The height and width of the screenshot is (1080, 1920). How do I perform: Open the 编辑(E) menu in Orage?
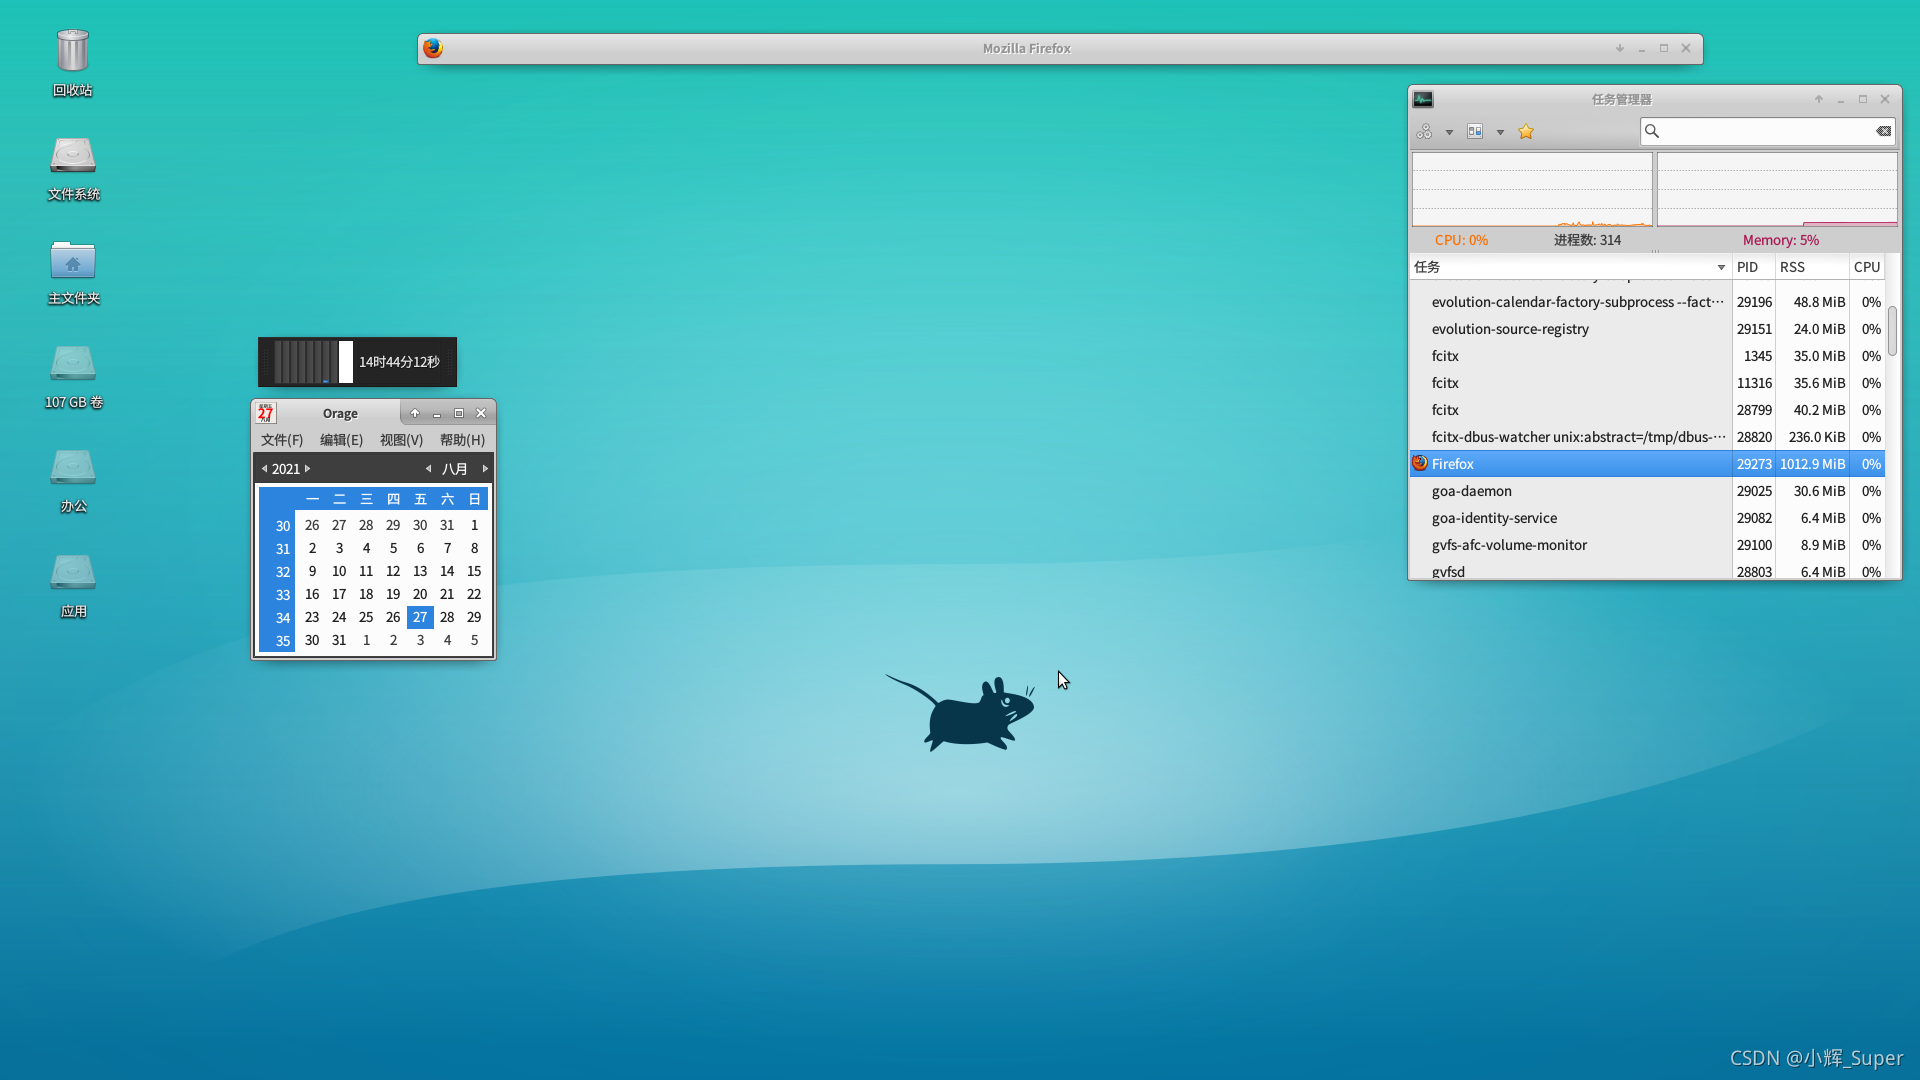click(x=341, y=440)
